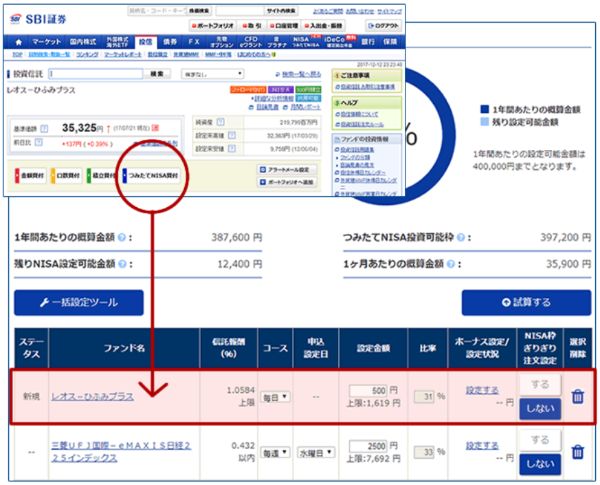
Task: Click the 一括設定ツール button
Action: 79,303
